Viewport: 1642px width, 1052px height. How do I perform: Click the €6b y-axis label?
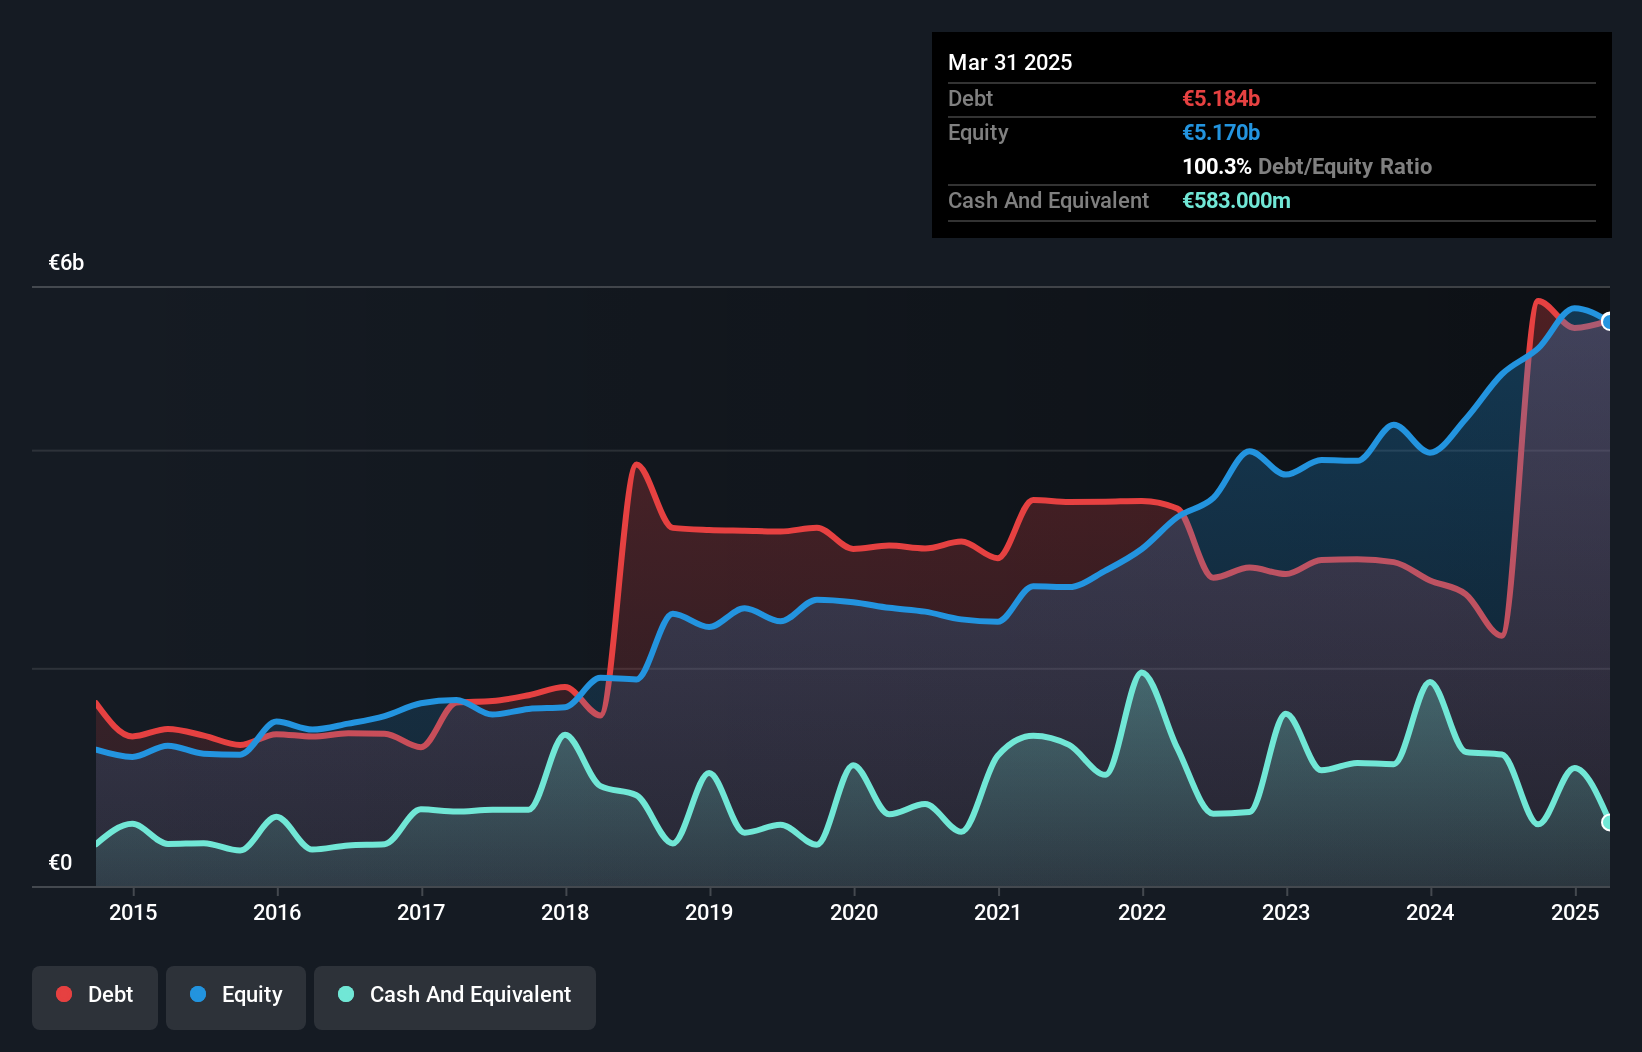tap(66, 263)
